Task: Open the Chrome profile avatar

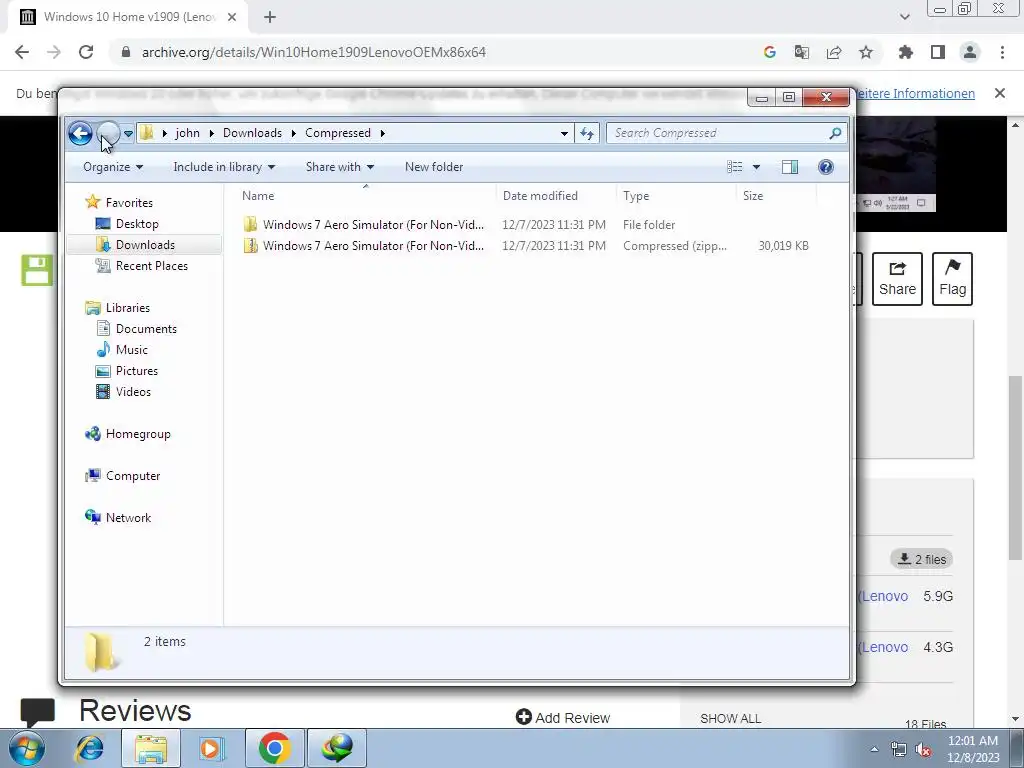Action: point(970,52)
